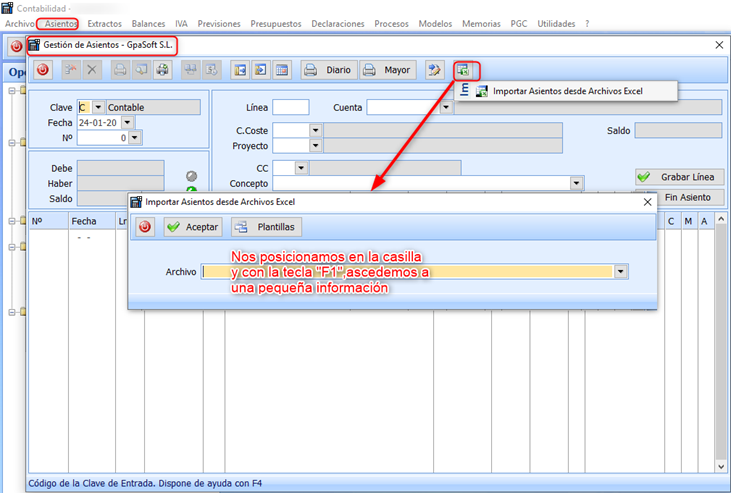This screenshot has height=493, width=731.
Task: Expand the Clave dropdown
Action: (x=98, y=107)
